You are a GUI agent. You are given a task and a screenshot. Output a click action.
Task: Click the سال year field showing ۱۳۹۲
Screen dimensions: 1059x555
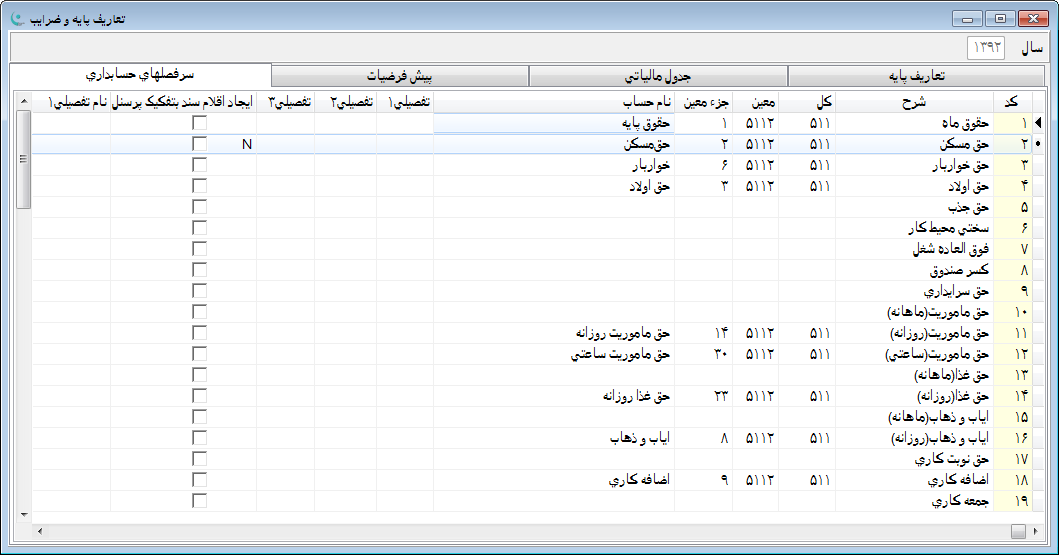tap(986, 48)
